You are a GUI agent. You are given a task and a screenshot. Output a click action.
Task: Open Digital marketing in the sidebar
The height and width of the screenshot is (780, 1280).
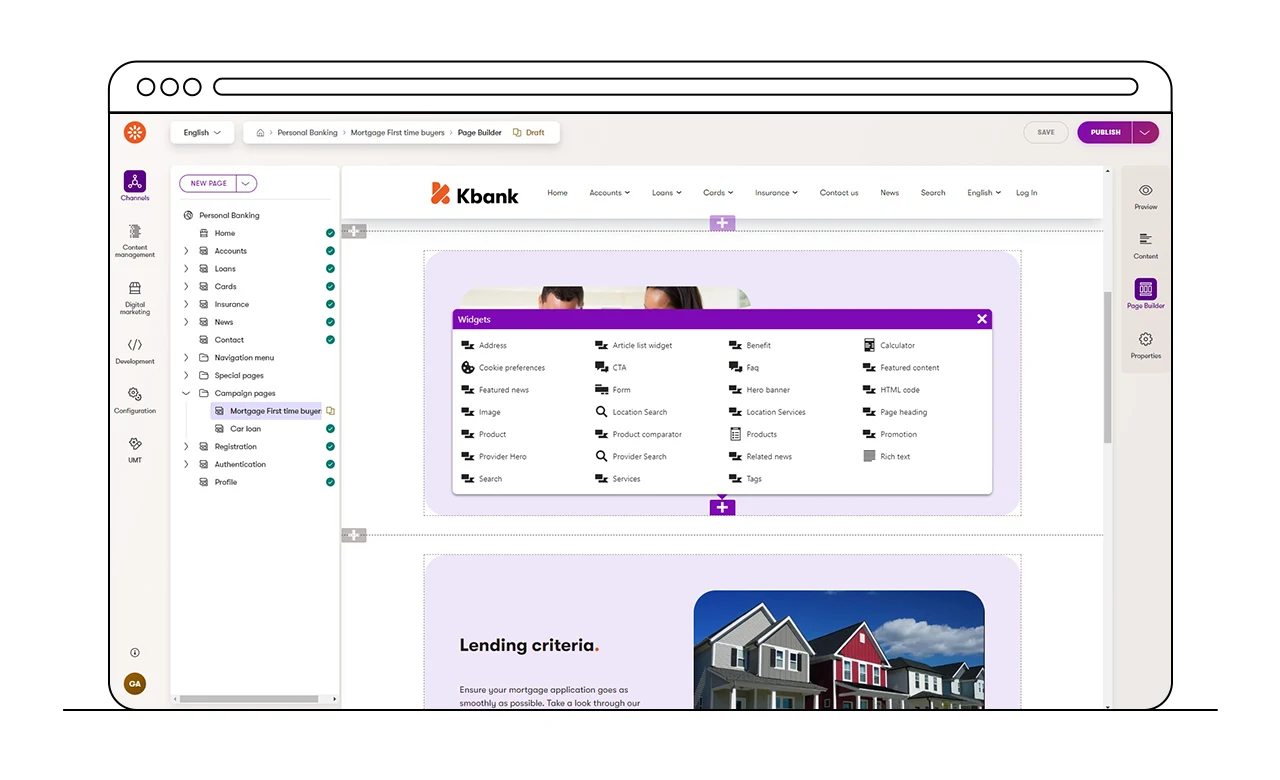tap(135, 289)
